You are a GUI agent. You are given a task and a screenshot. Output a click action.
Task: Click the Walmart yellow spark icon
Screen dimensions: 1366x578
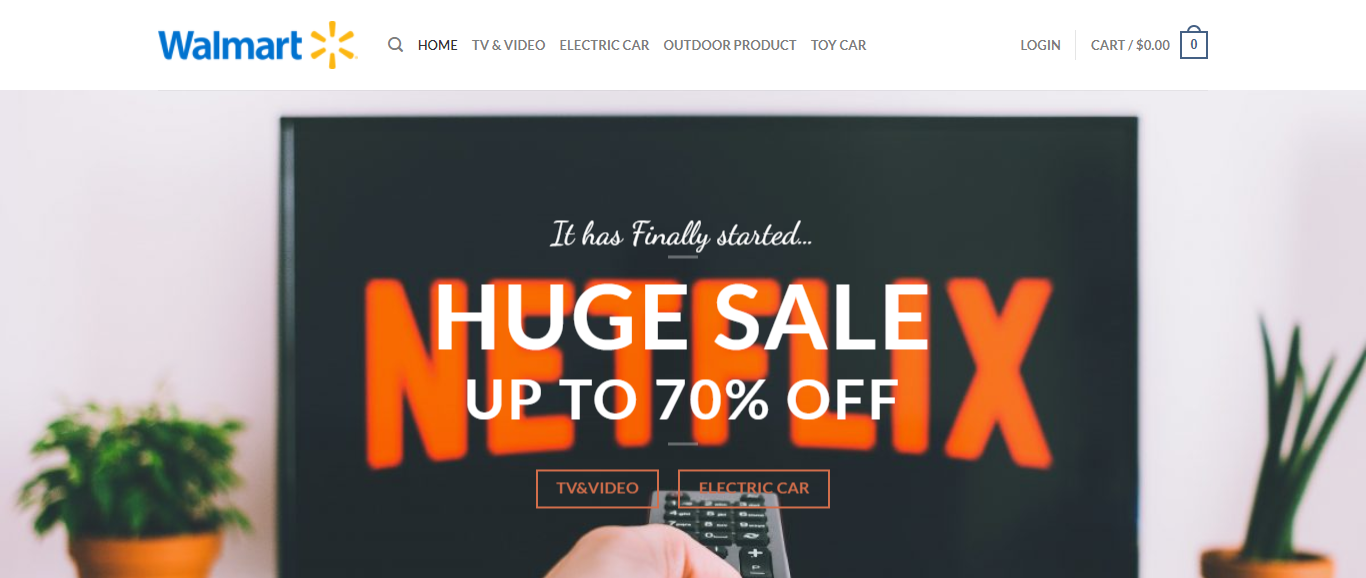tap(332, 45)
